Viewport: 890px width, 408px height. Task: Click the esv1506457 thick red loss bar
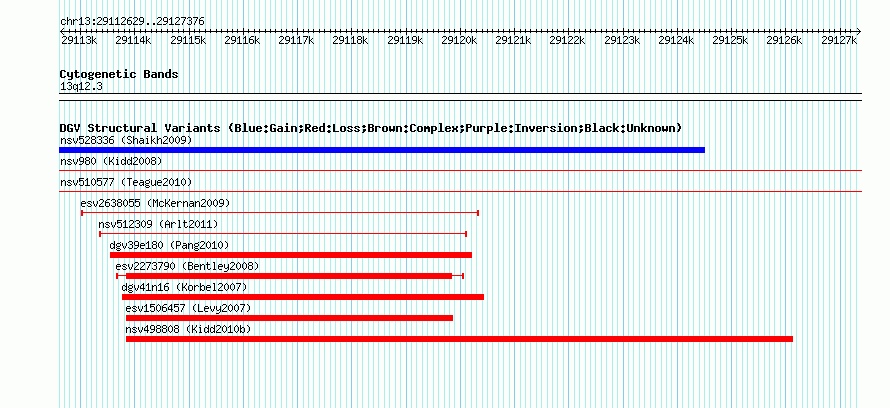pyautogui.click(x=289, y=318)
